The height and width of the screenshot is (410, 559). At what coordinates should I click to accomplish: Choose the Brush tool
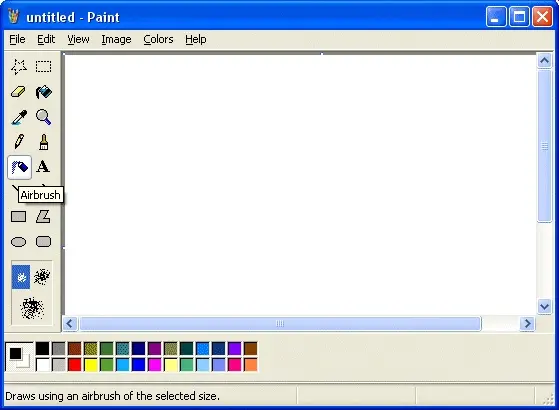(x=43, y=142)
